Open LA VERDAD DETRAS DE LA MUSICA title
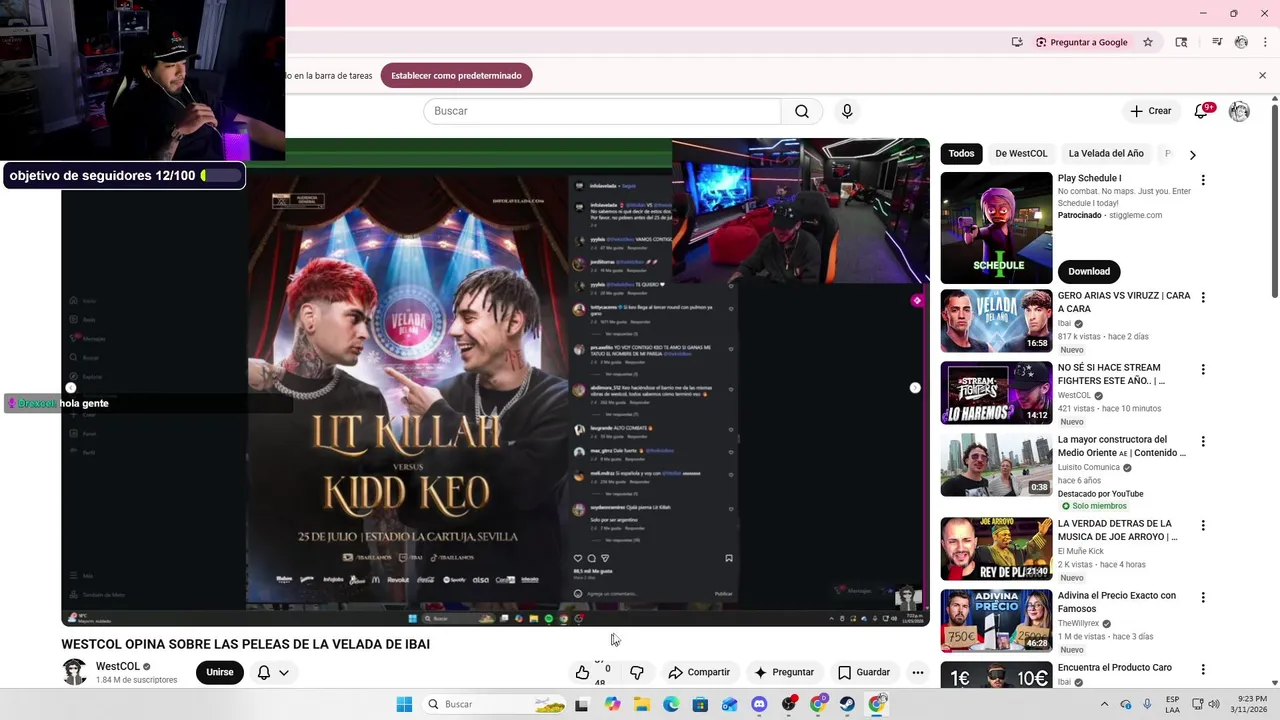 pos(1117,530)
